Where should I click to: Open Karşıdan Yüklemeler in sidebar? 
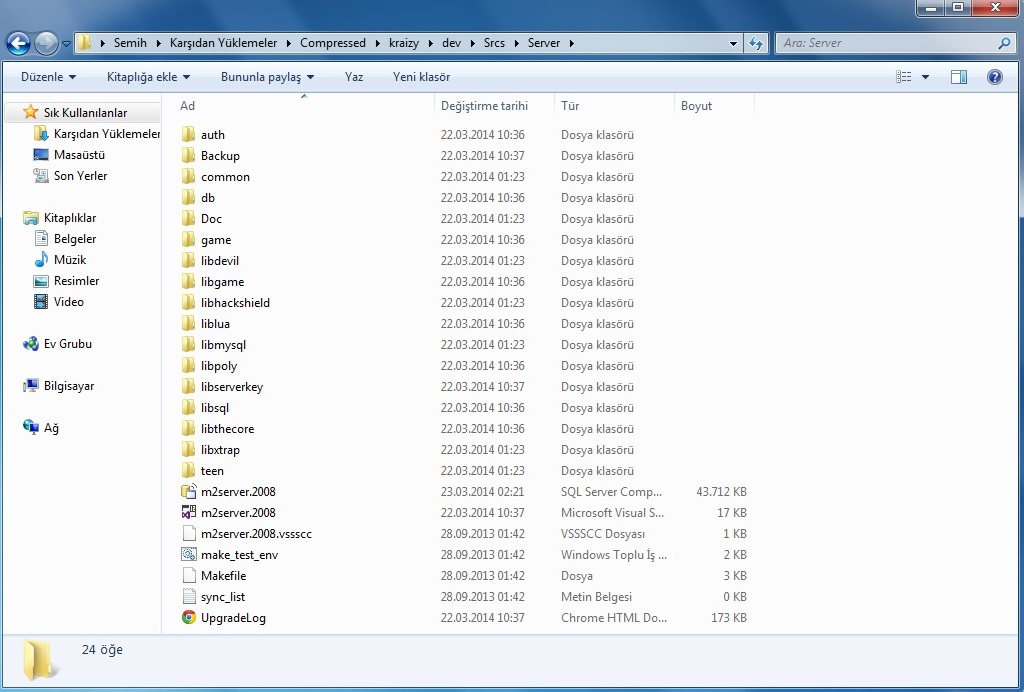pyautogui.click(x=107, y=134)
